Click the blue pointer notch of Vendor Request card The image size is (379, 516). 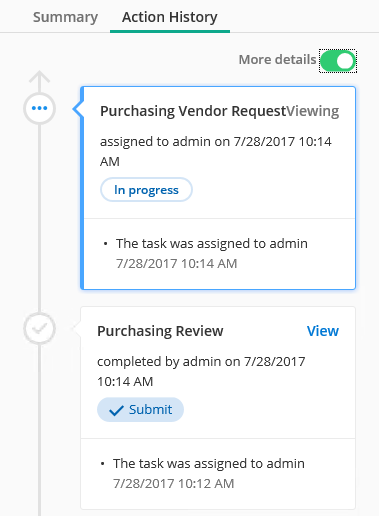click(78, 109)
